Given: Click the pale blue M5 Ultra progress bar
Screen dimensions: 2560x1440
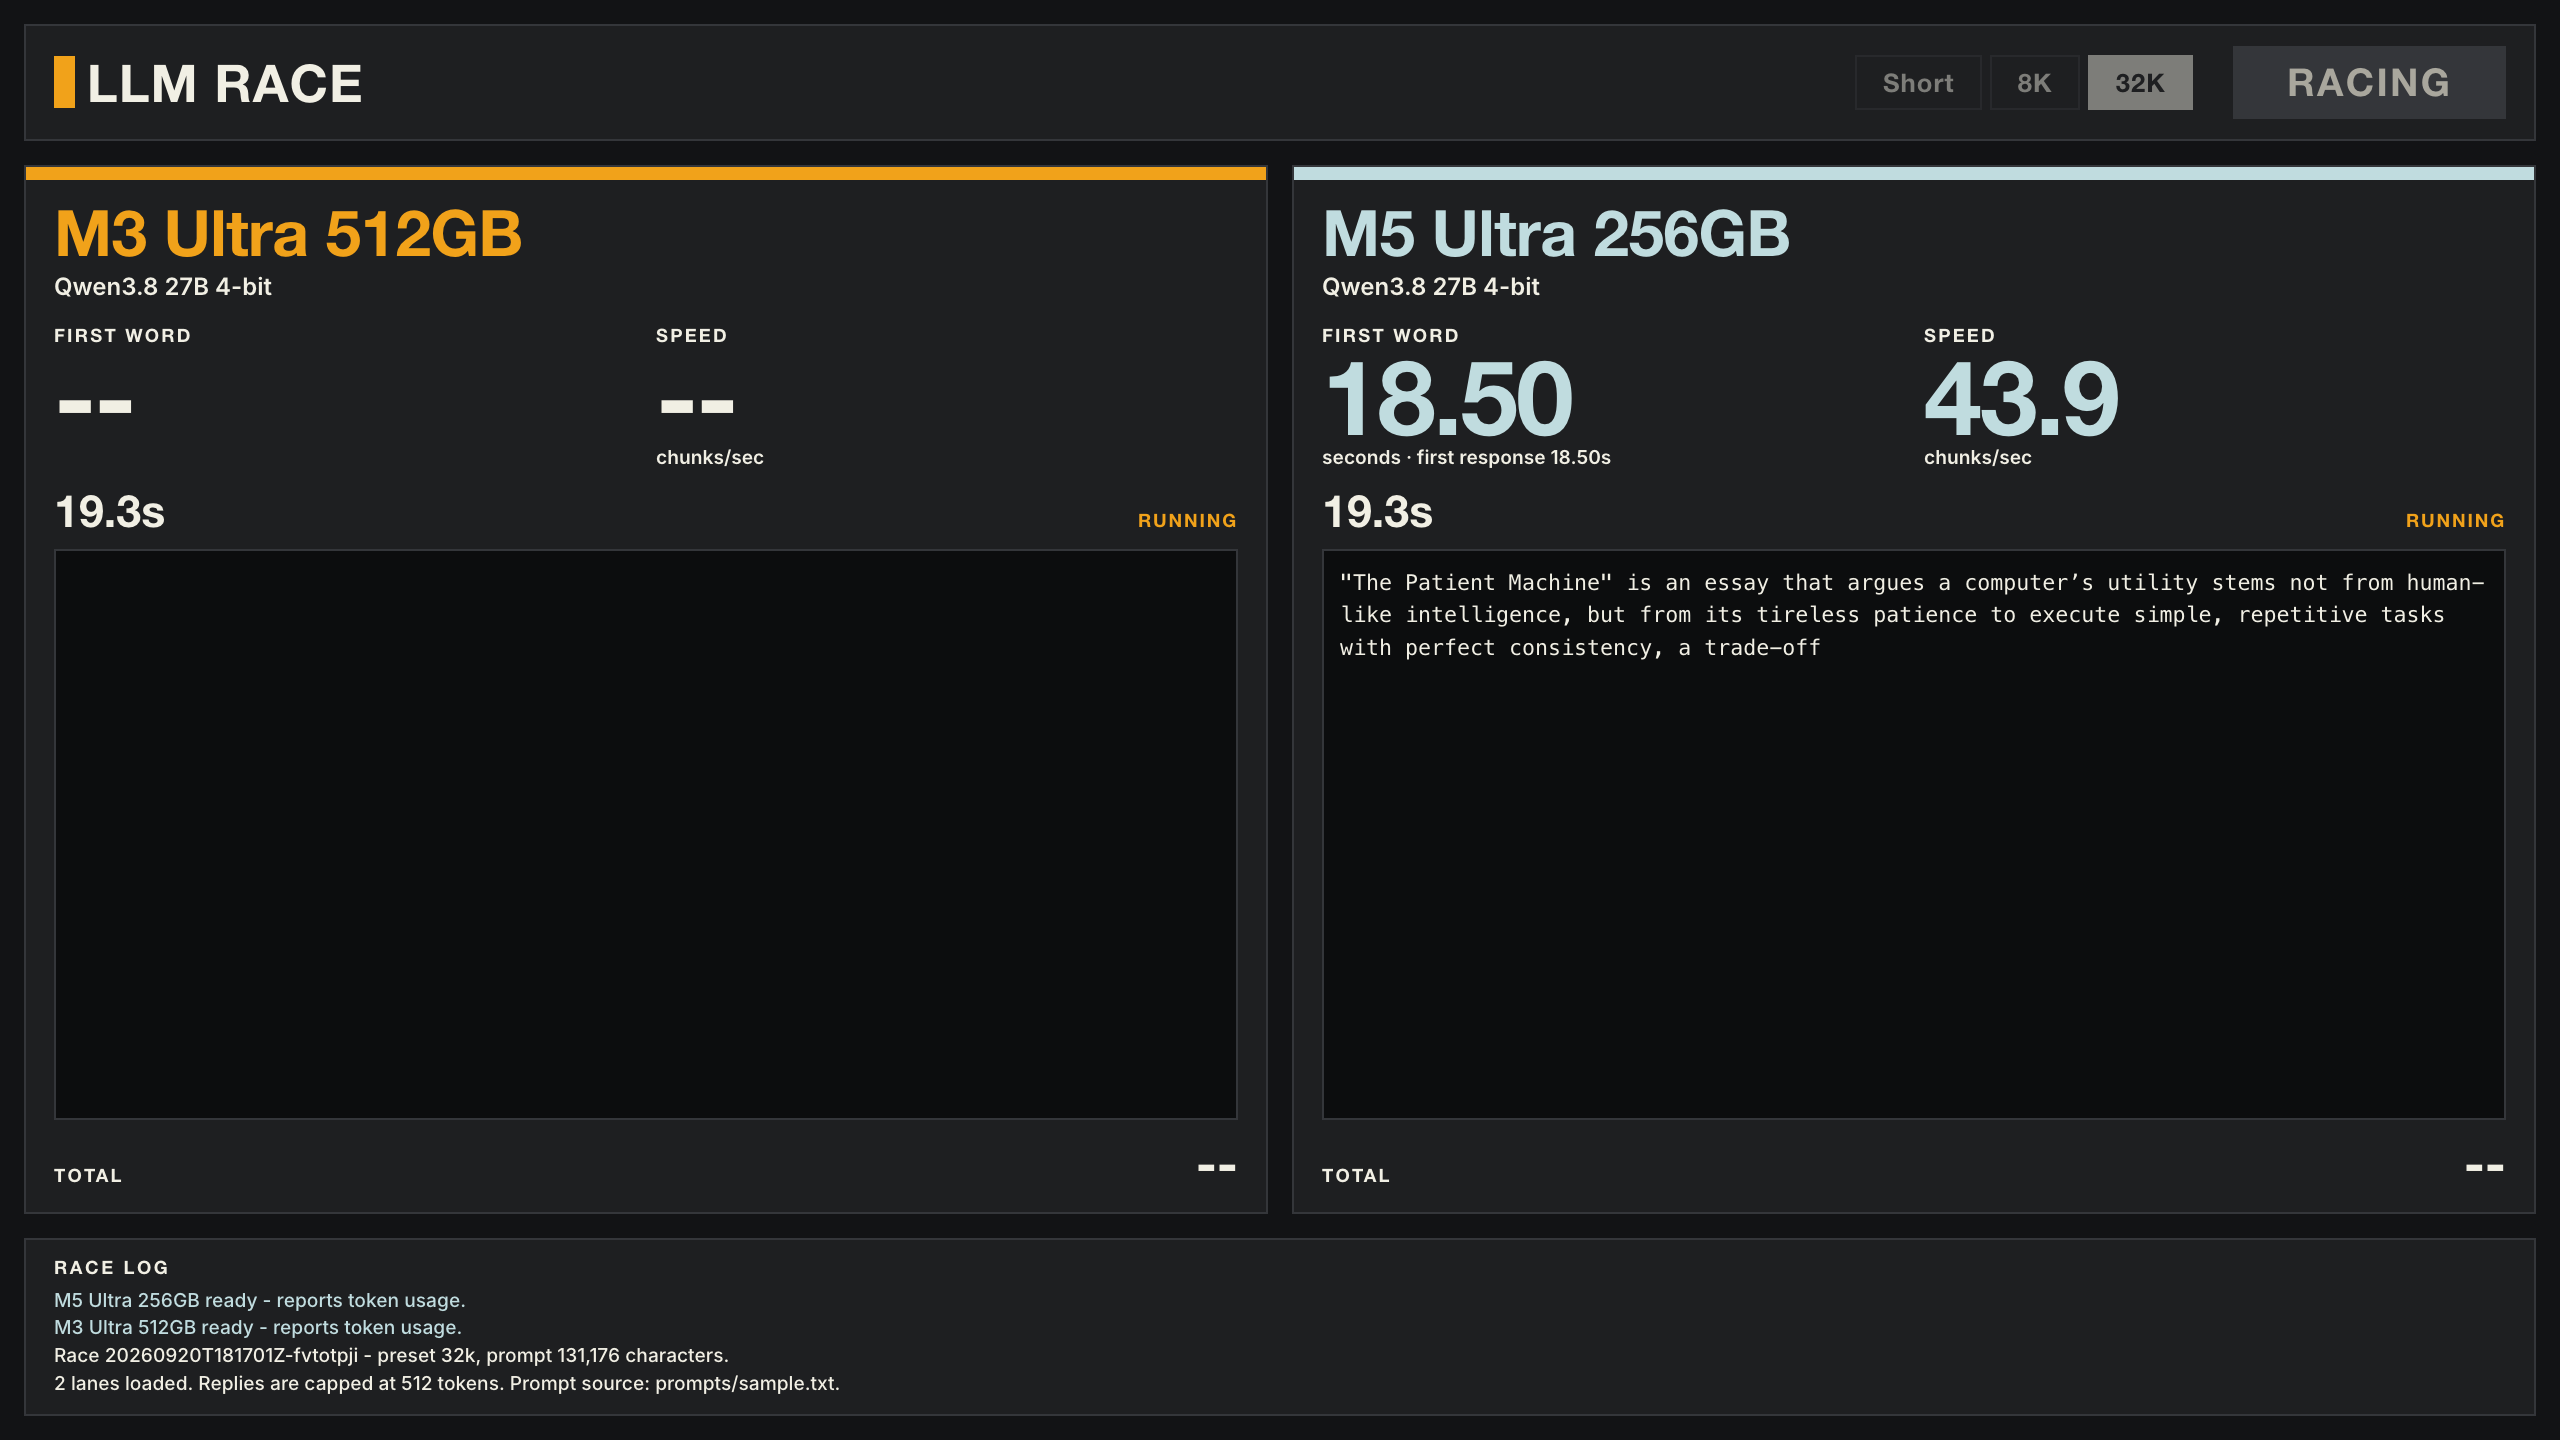Looking at the screenshot, I should 1914,174.
